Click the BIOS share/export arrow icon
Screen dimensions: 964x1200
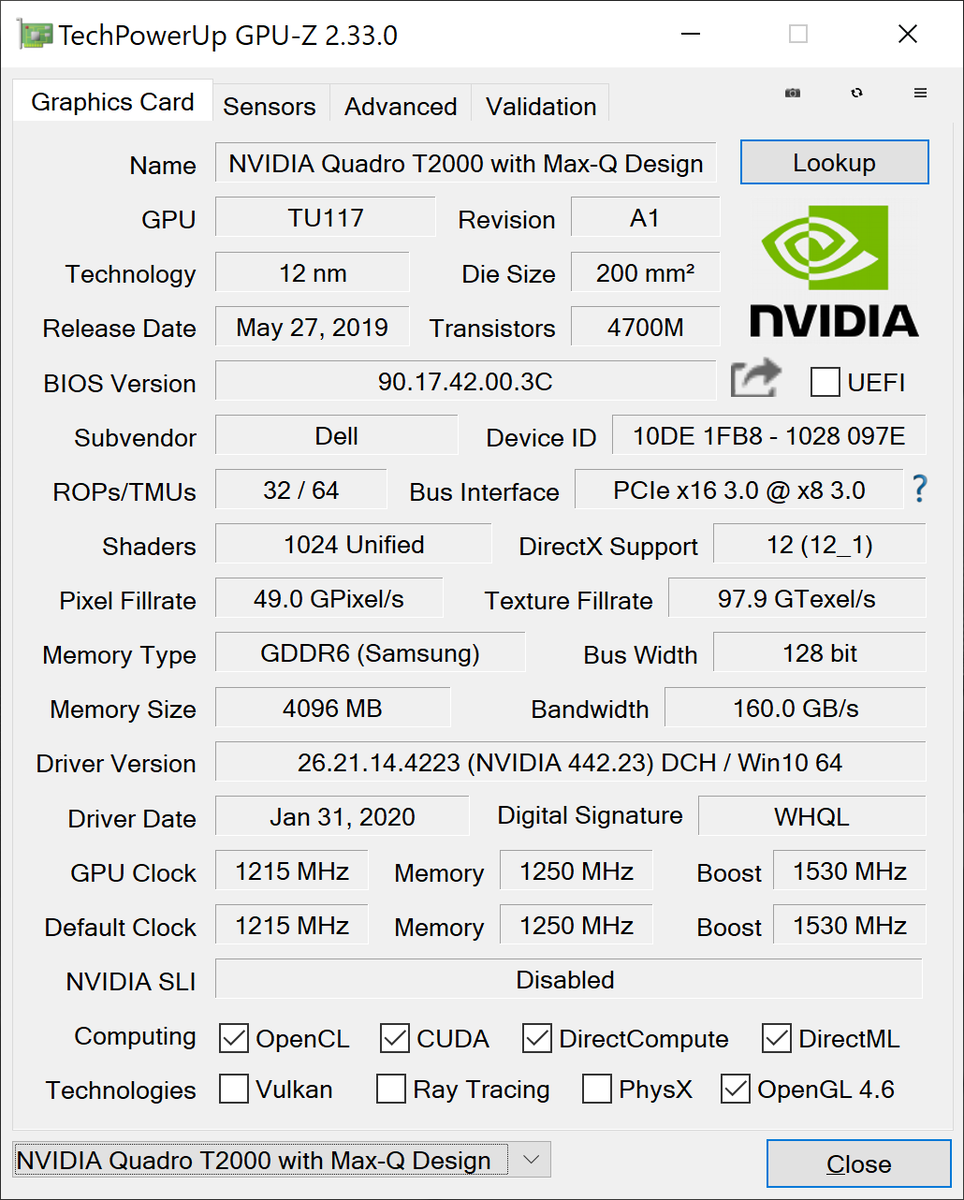(x=755, y=381)
